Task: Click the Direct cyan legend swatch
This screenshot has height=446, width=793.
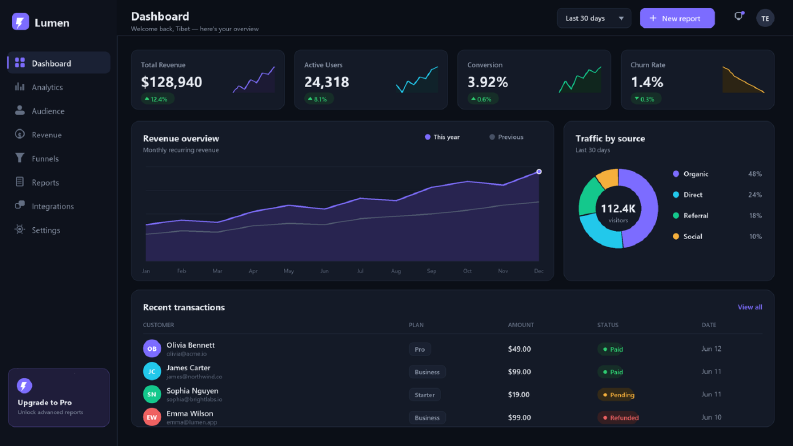Action: click(x=676, y=194)
